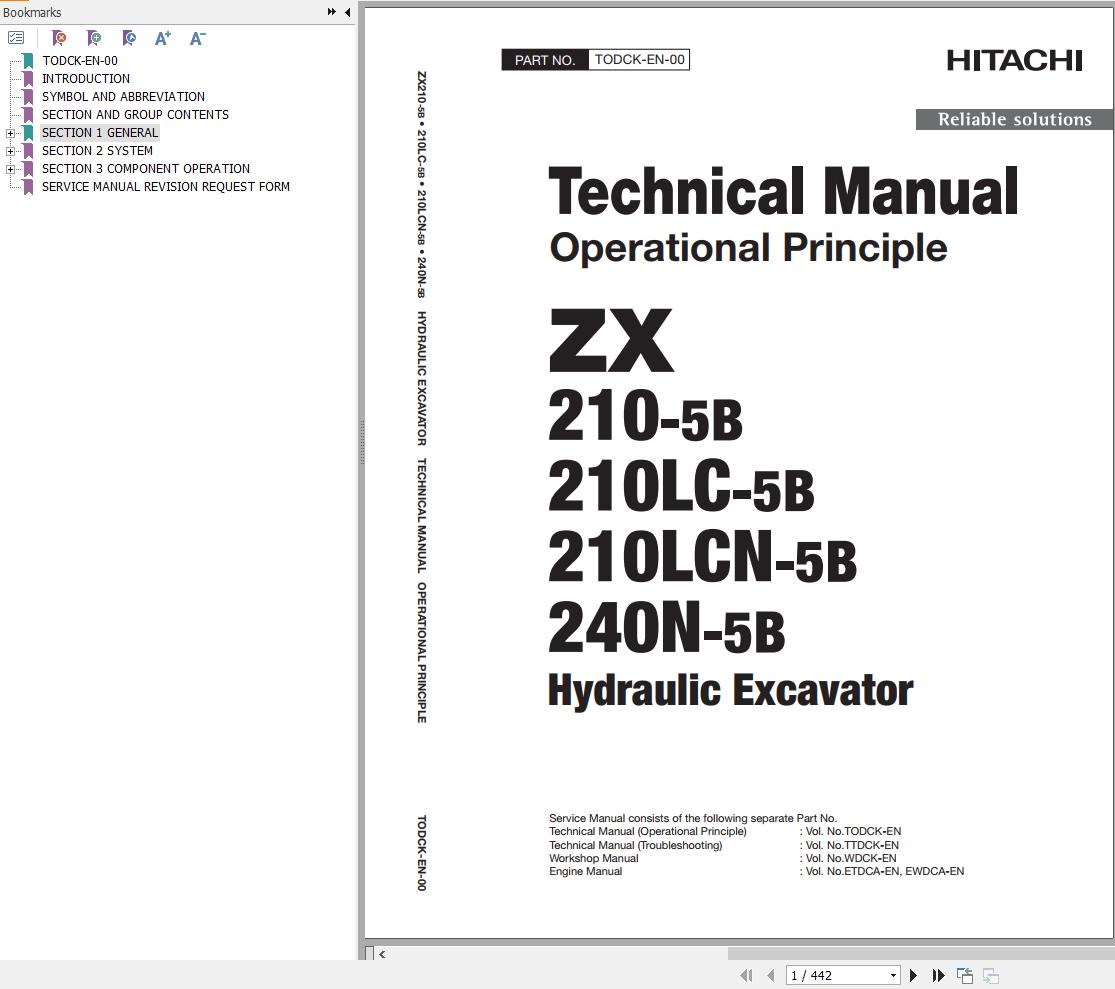Click the delete bookmark icon
The height and width of the screenshot is (989, 1115).
(59, 38)
